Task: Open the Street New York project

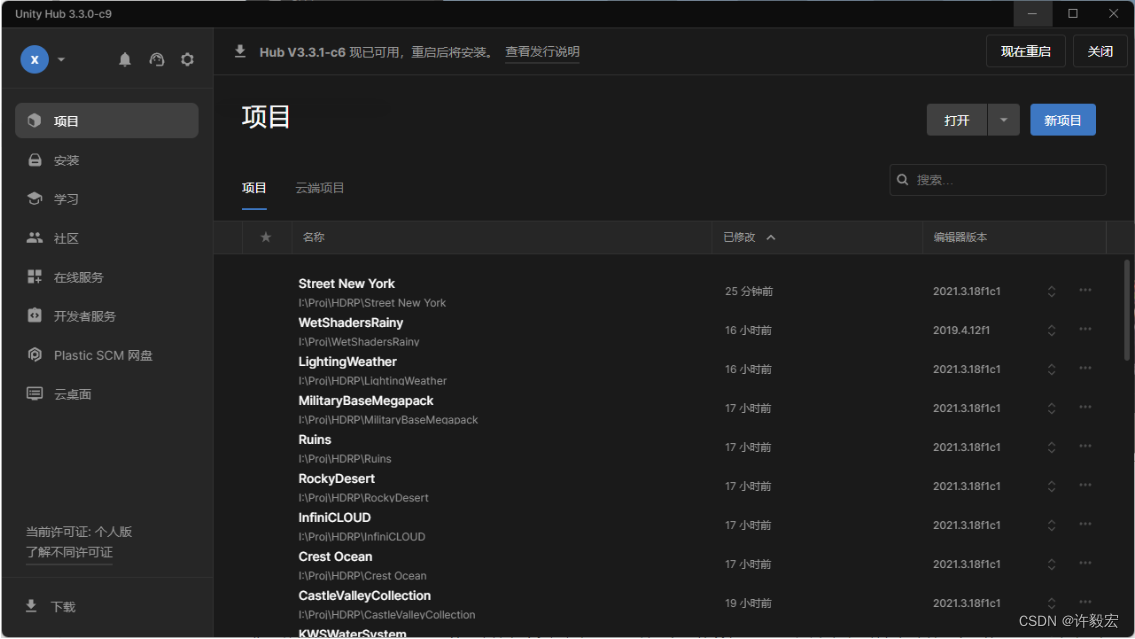Action: 347,284
